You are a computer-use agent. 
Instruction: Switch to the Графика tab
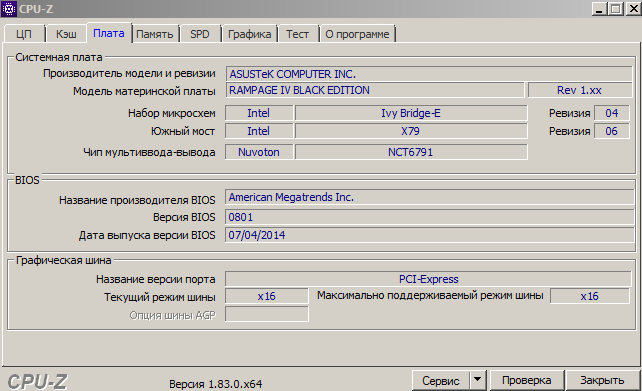249,34
